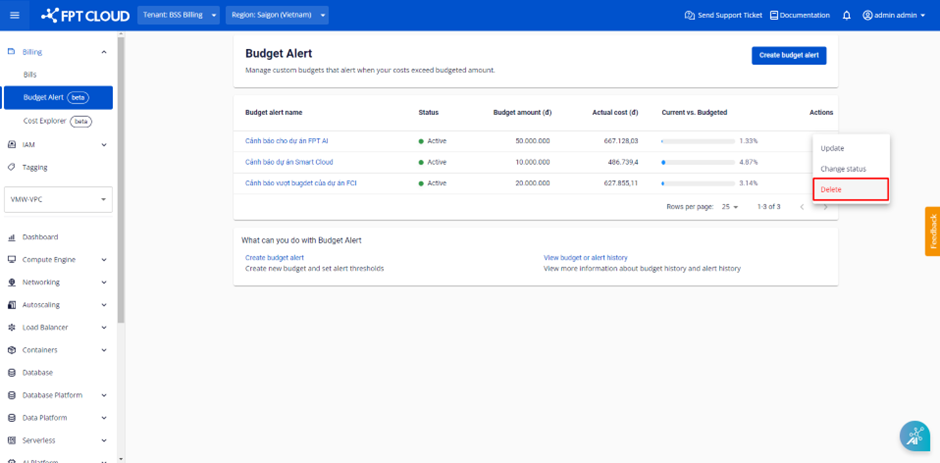Click the Create budget alert button
Screen dimensions: 940x463
tap(788, 55)
